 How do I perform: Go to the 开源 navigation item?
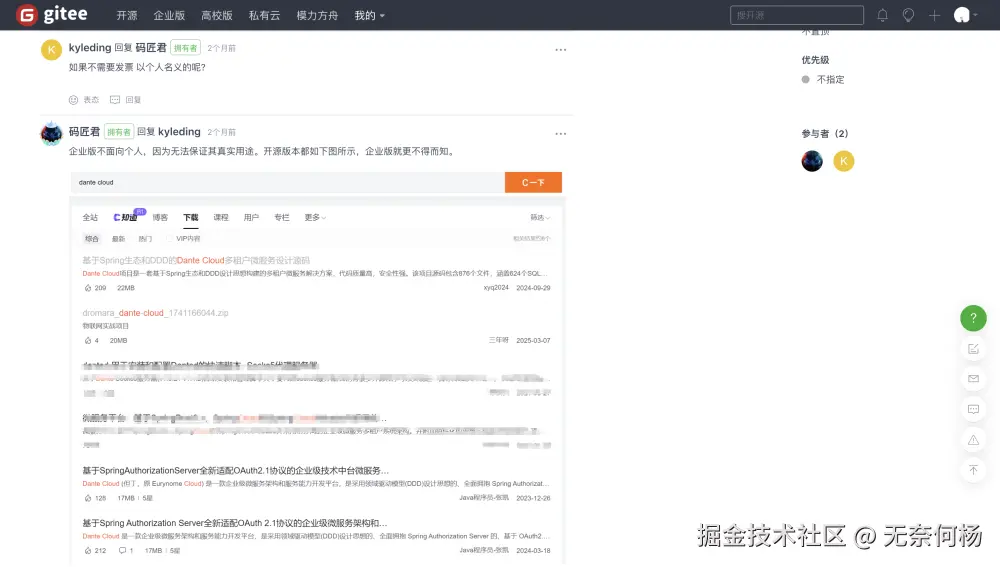click(127, 15)
